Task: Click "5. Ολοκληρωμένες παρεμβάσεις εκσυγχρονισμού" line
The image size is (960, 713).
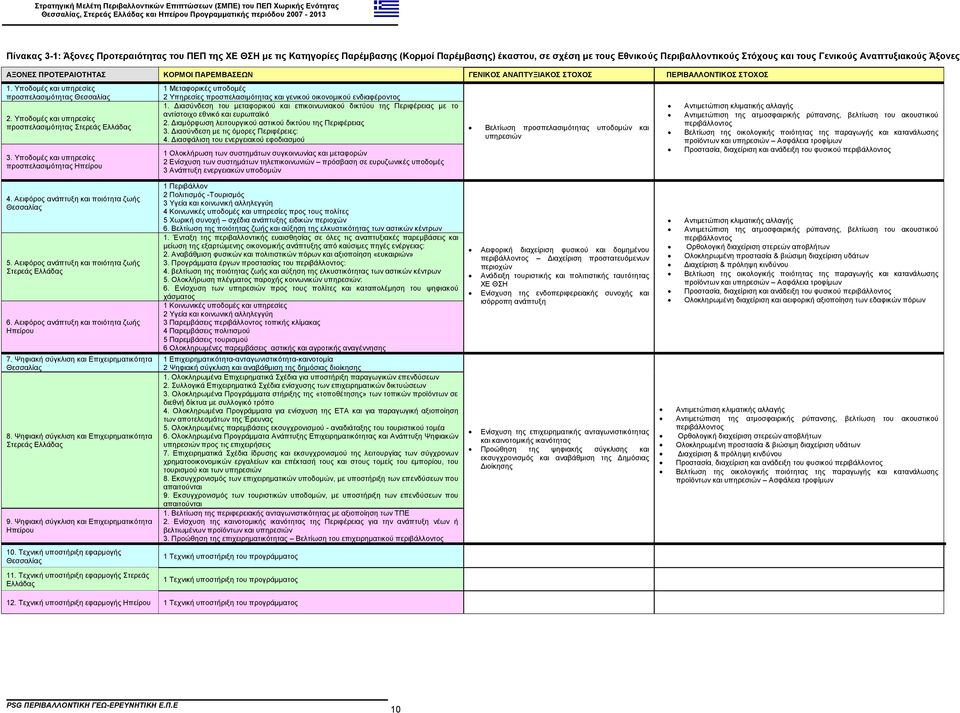Action: tap(304, 428)
